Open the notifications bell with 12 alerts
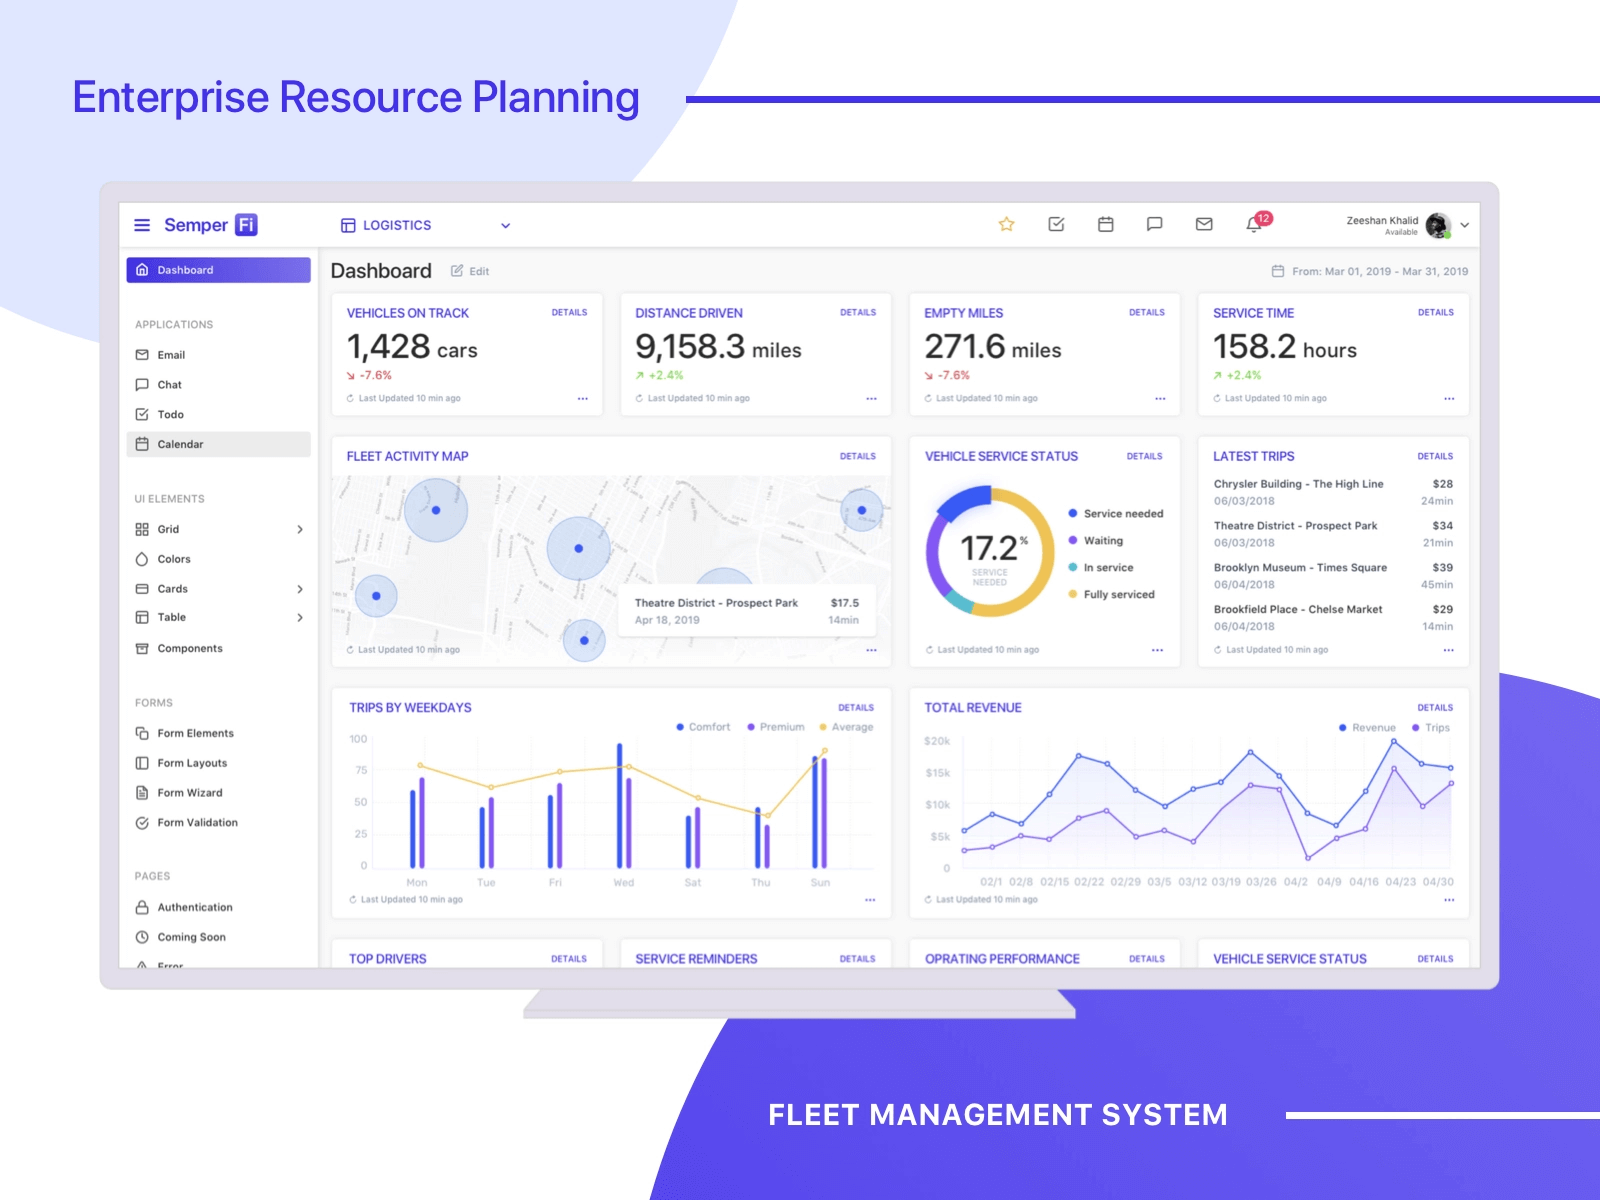Screen dimensions: 1600x1200 coord(1253,225)
